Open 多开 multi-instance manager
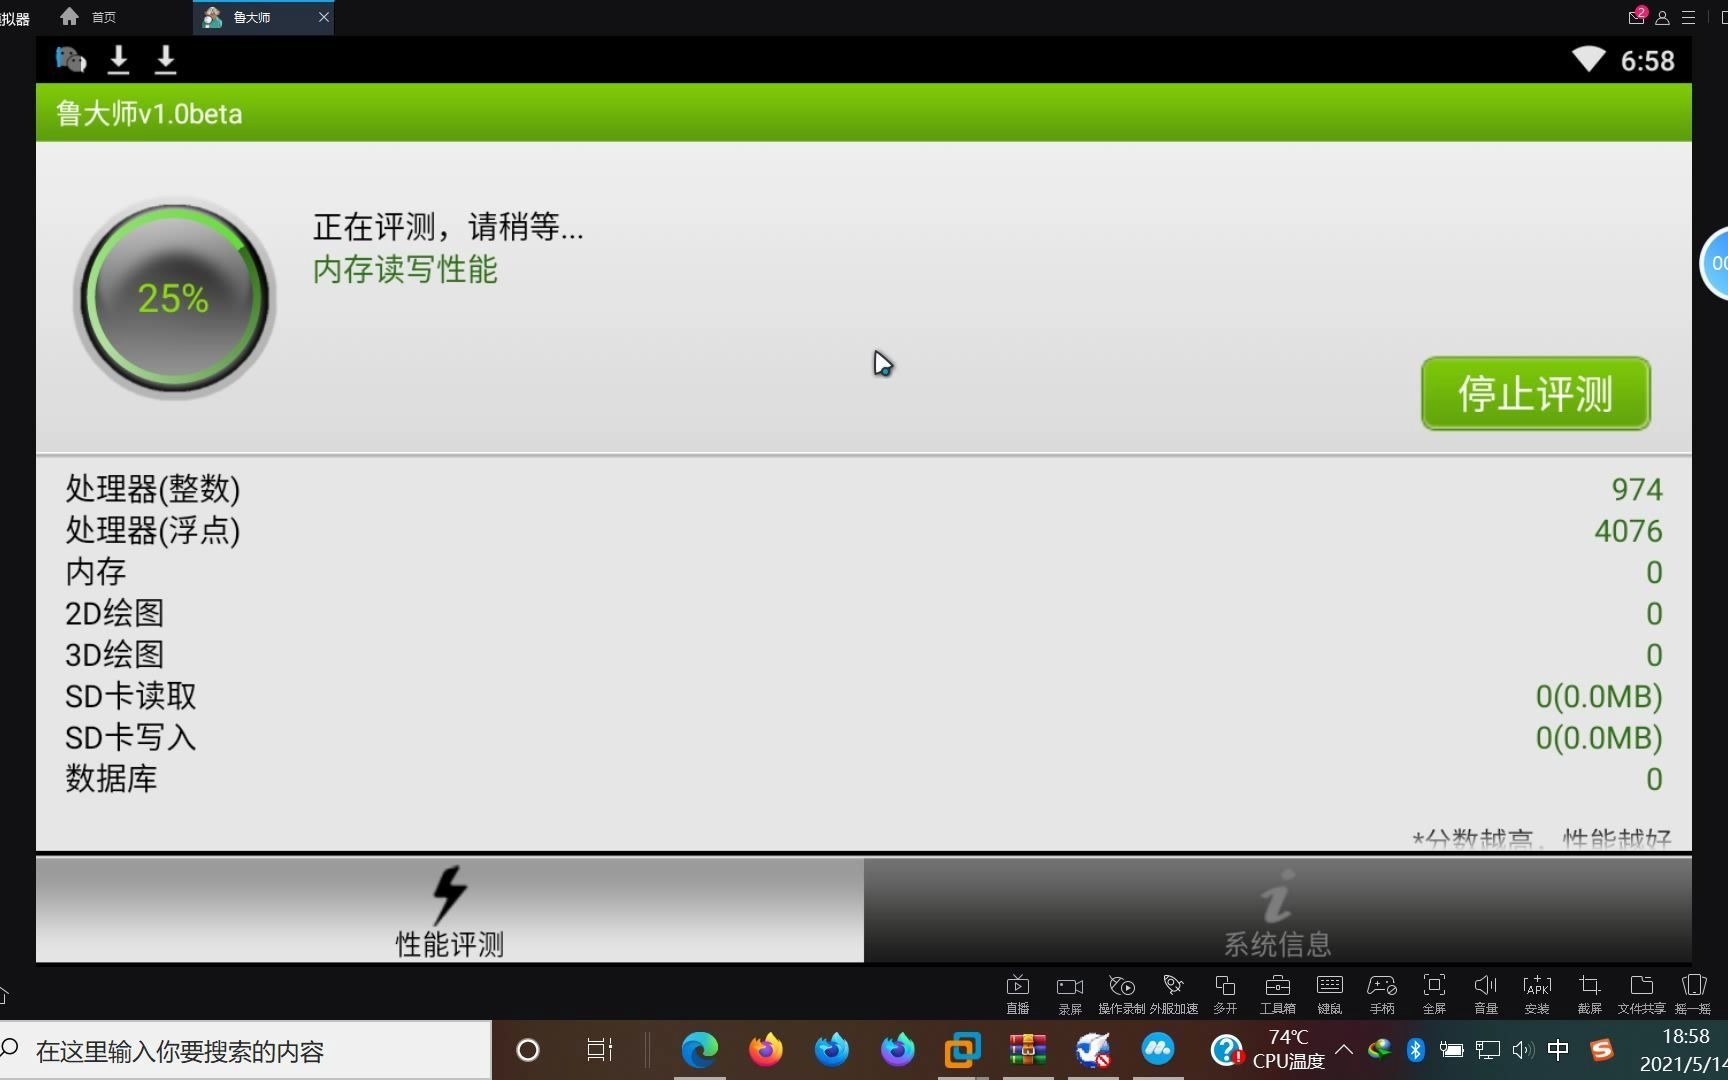The height and width of the screenshot is (1080, 1728). (1225, 990)
